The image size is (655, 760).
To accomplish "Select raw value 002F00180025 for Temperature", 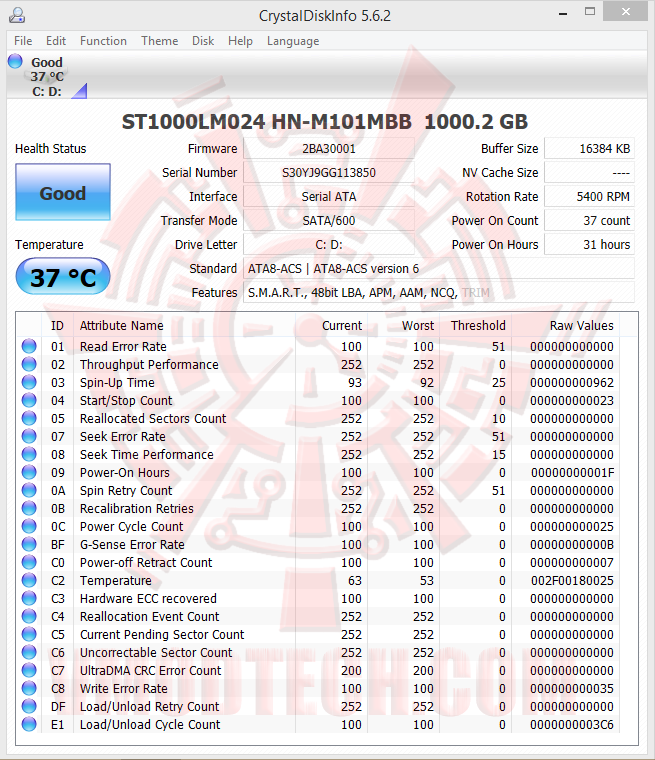I will [x=572, y=580].
